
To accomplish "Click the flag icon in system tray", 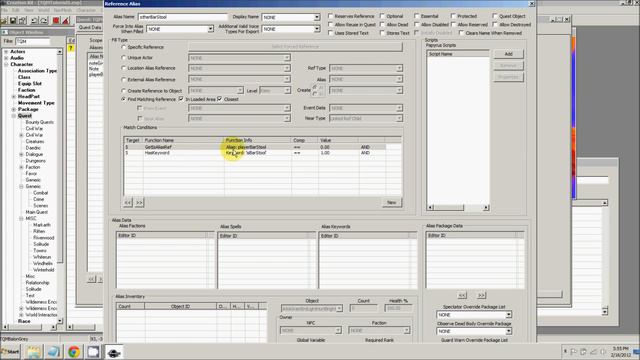I will 573,351.
